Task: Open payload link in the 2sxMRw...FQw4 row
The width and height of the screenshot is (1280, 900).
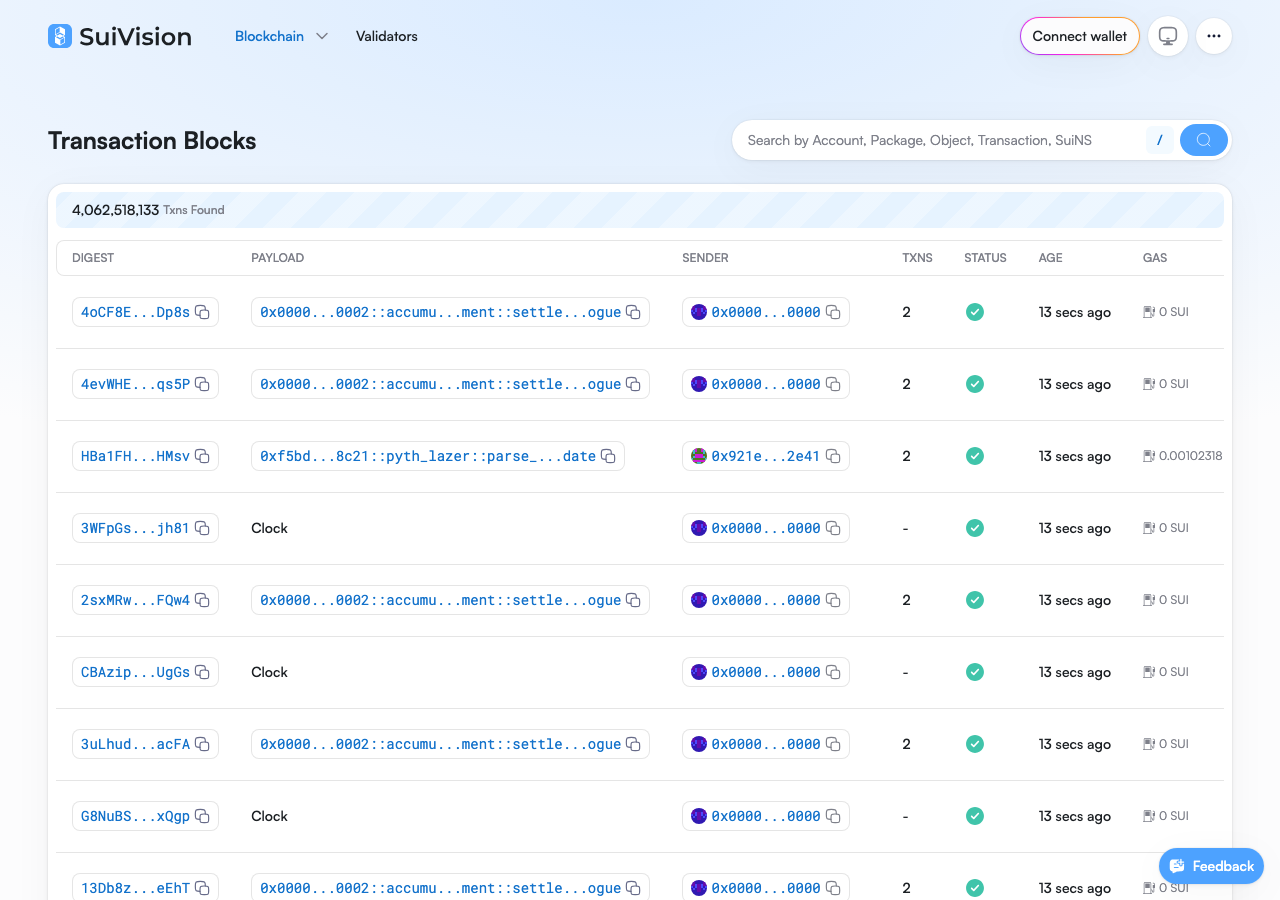Action: (x=440, y=600)
